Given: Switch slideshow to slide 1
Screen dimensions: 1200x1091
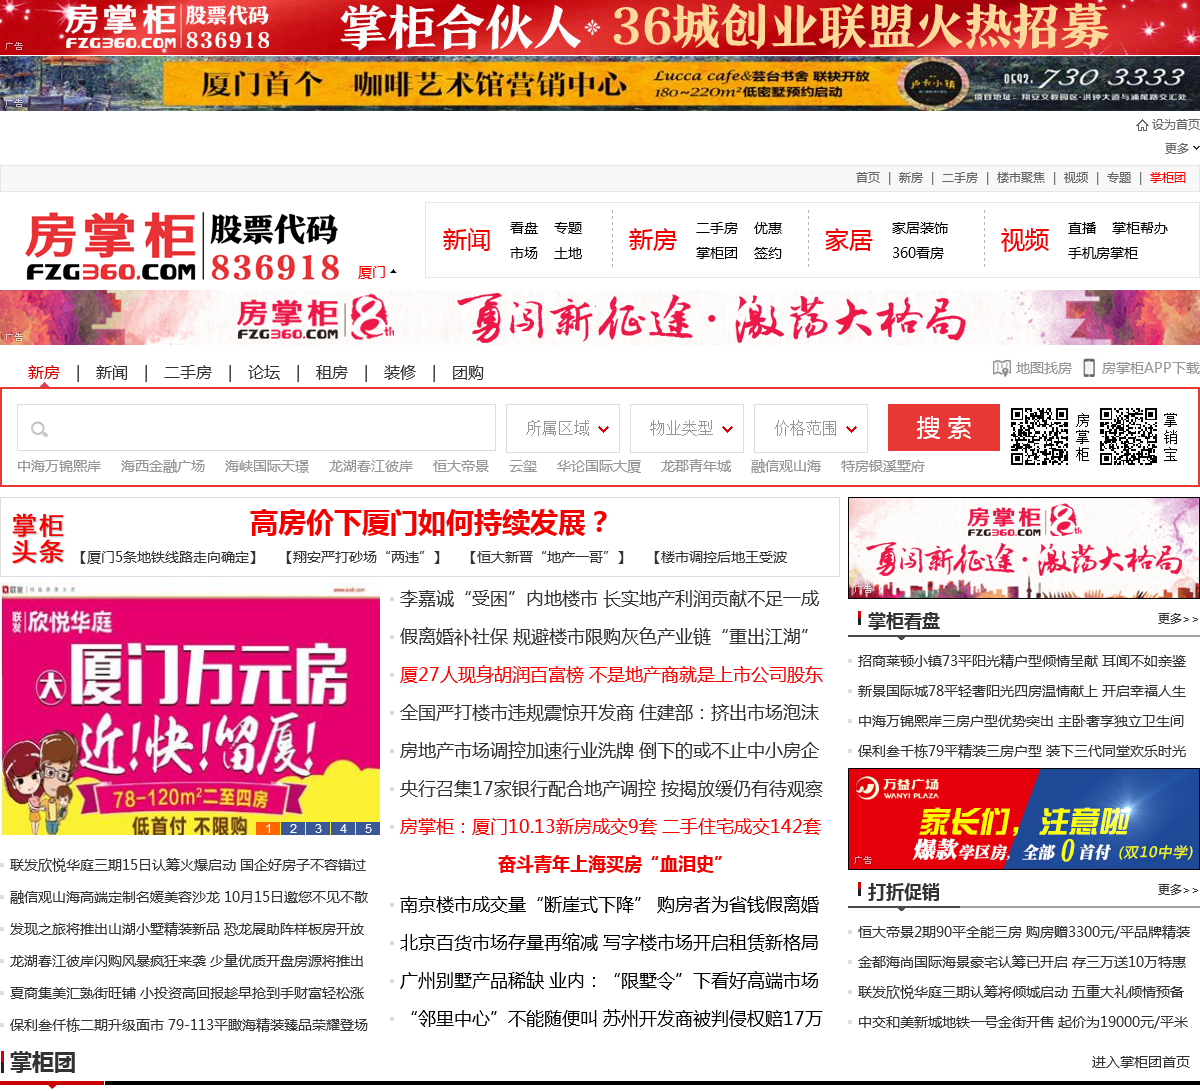Looking at the screenshot, I should point(268,828).
